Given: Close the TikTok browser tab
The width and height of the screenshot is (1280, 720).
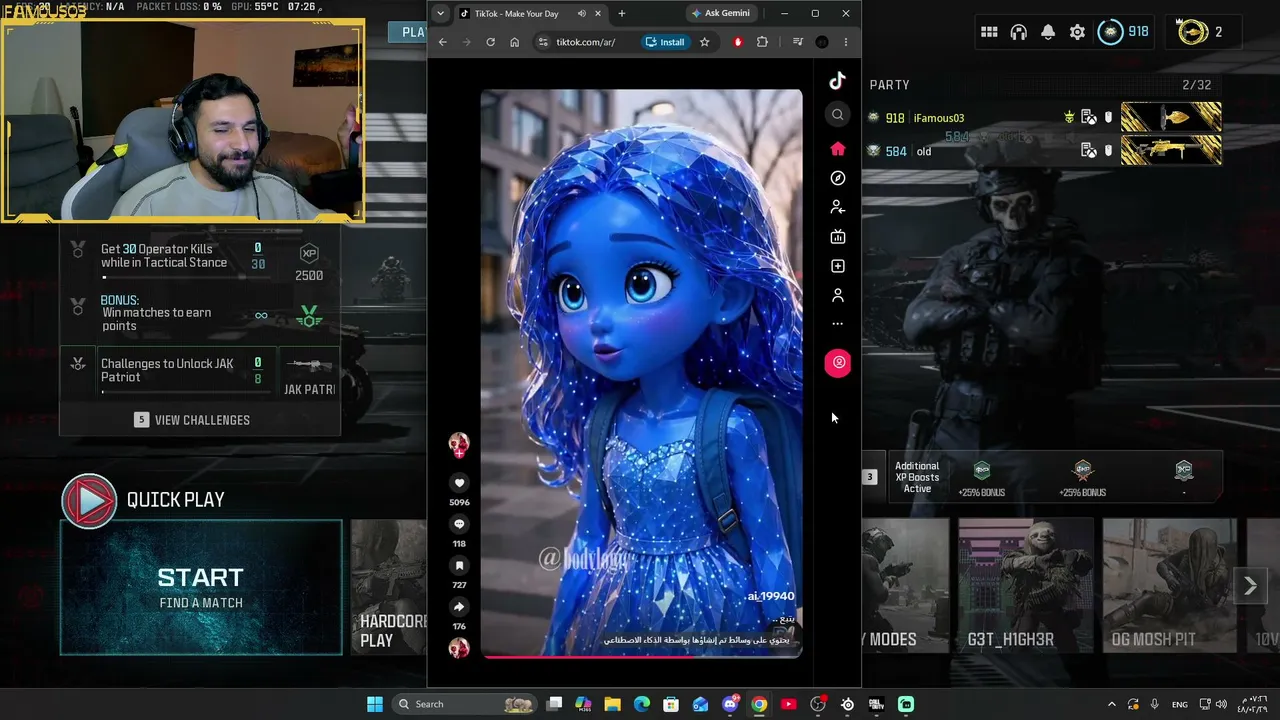Looking at the screenshot, I should coord(599,14).
